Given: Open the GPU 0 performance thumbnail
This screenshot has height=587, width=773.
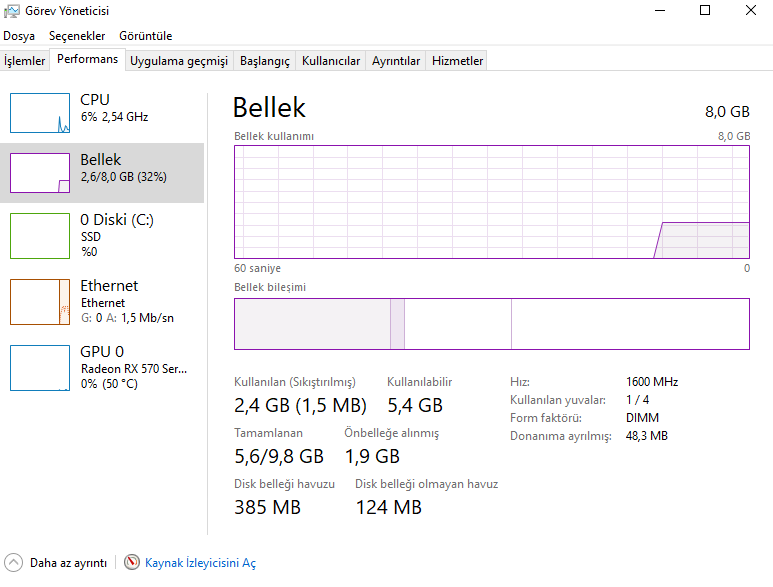Looking at the screenshot, I should (40, 367).
